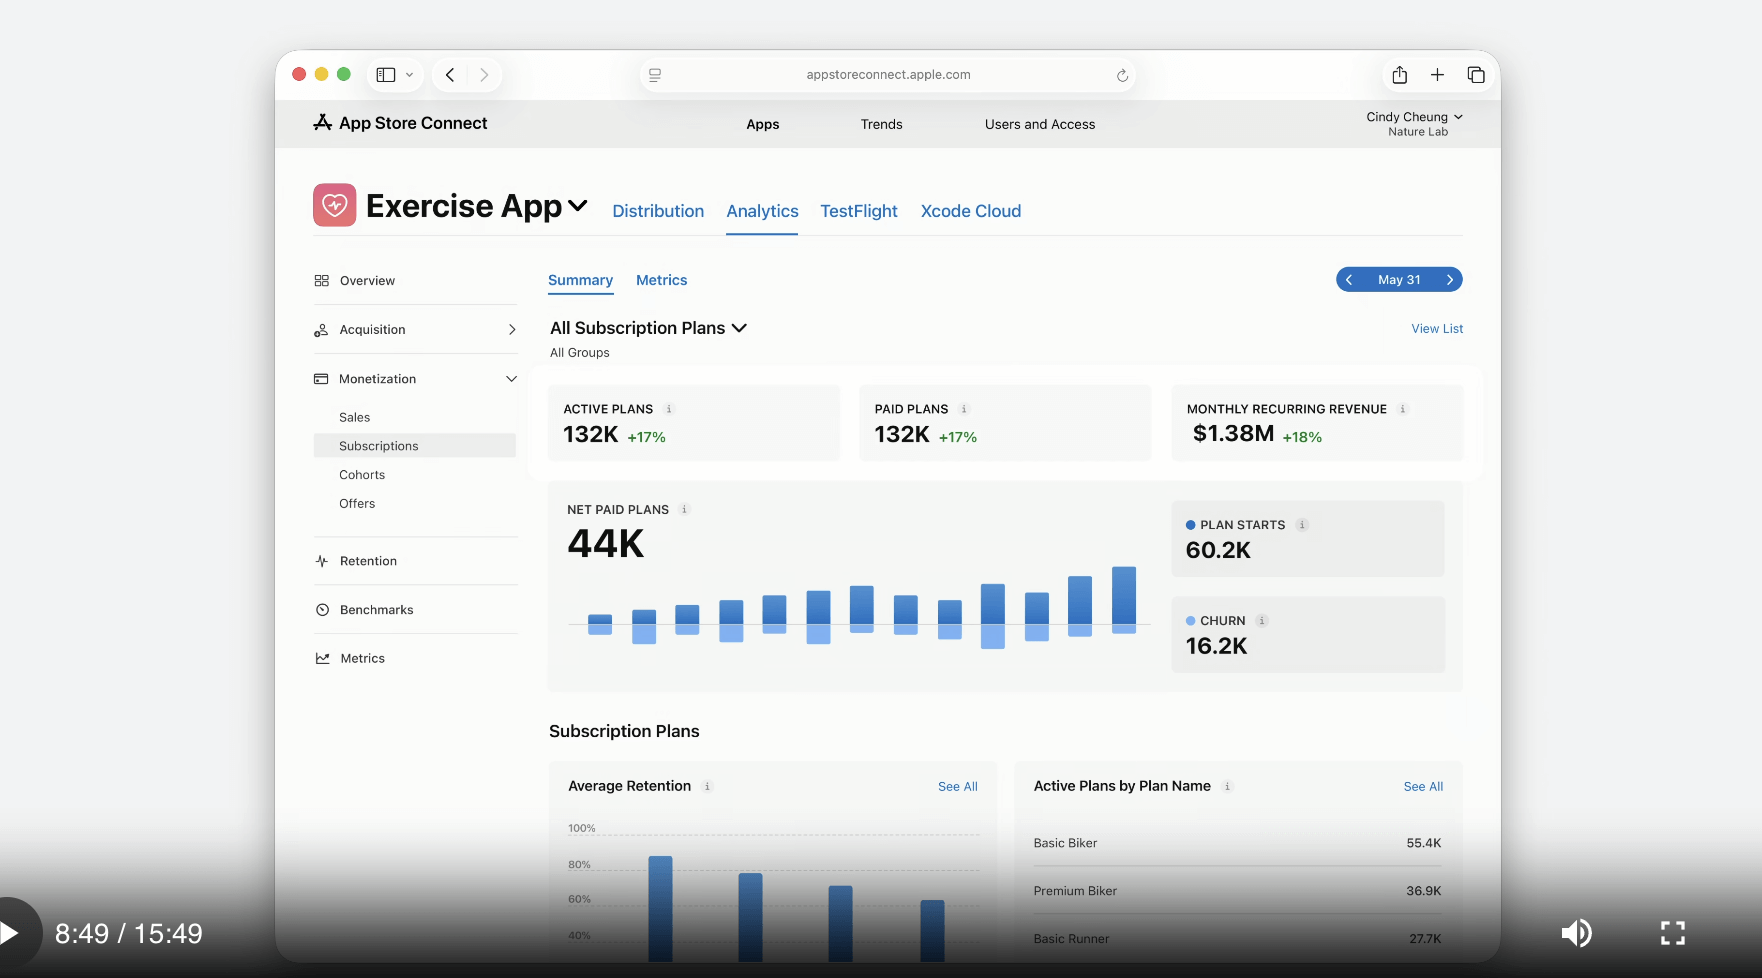Expand the Acquisition section chevron
The image size is (1762, 978).
pos(512,330)
